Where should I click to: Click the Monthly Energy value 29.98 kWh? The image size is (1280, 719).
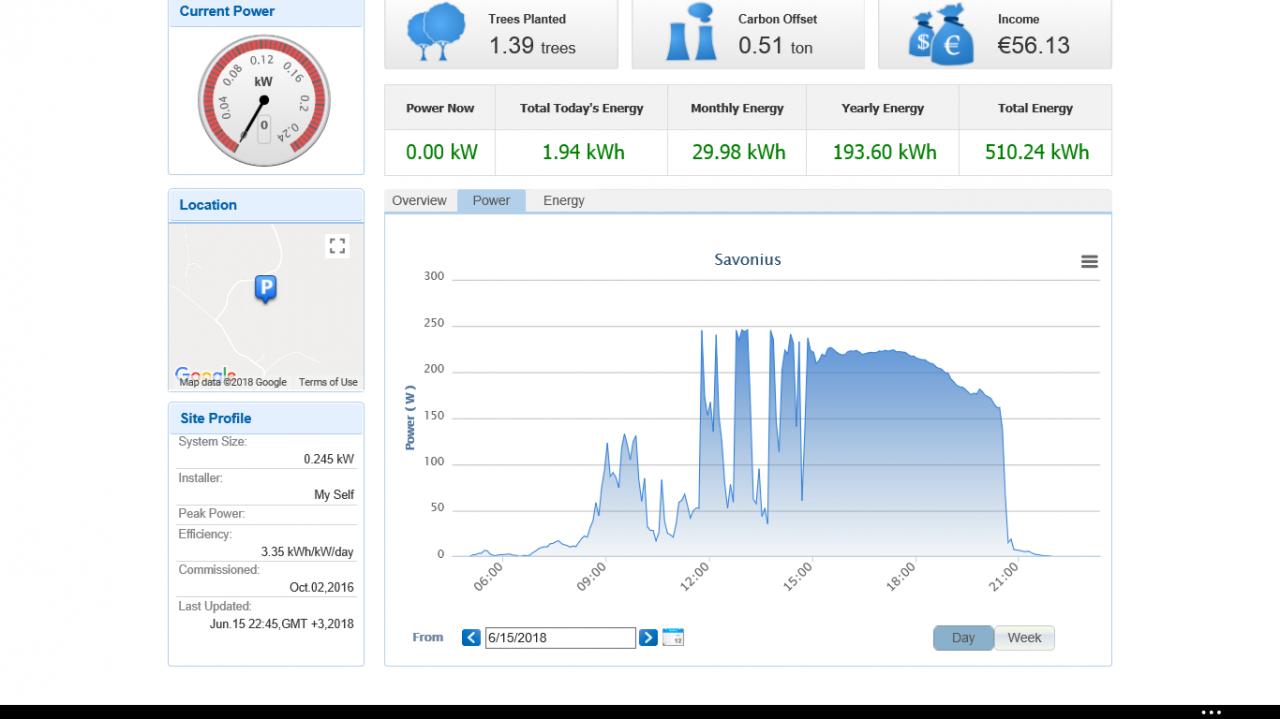(739, 152)
